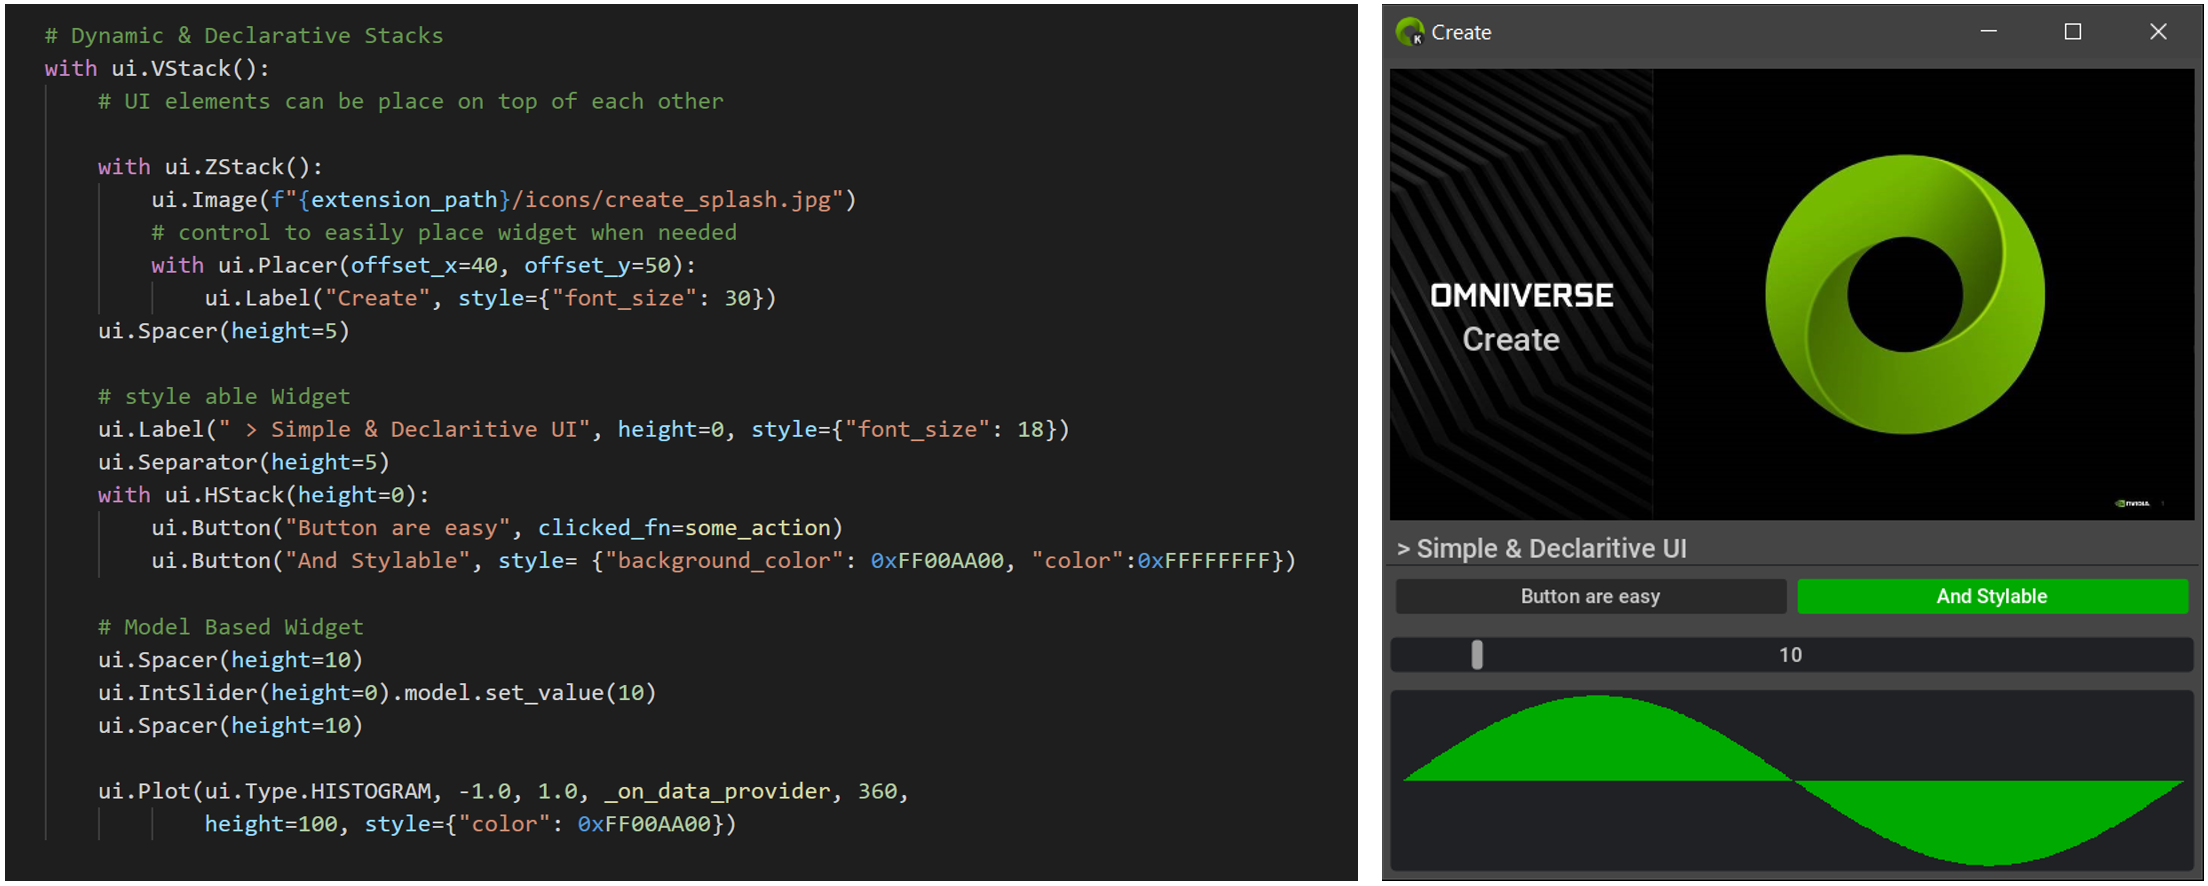This screenshot has height=886, width=2208.
Task: Close the Create window
Action: [2158, 32]
